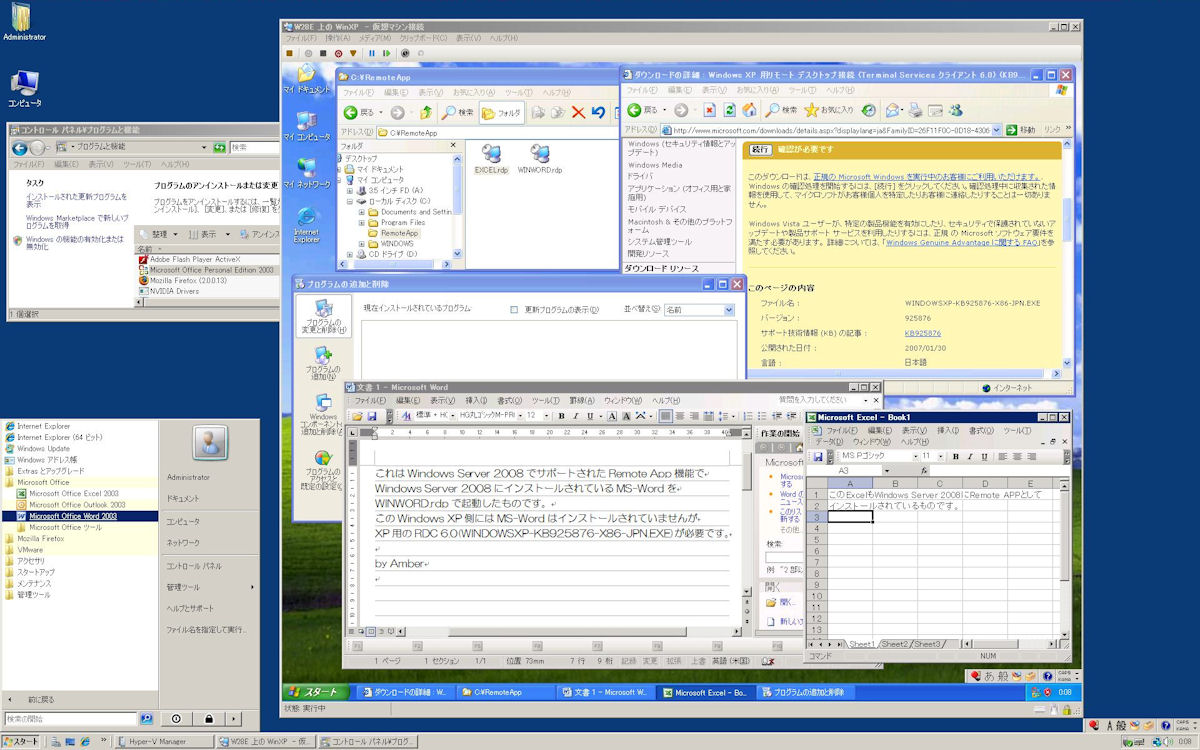
Task: Click the Start menu search field
Action: [x=70, y=718]
